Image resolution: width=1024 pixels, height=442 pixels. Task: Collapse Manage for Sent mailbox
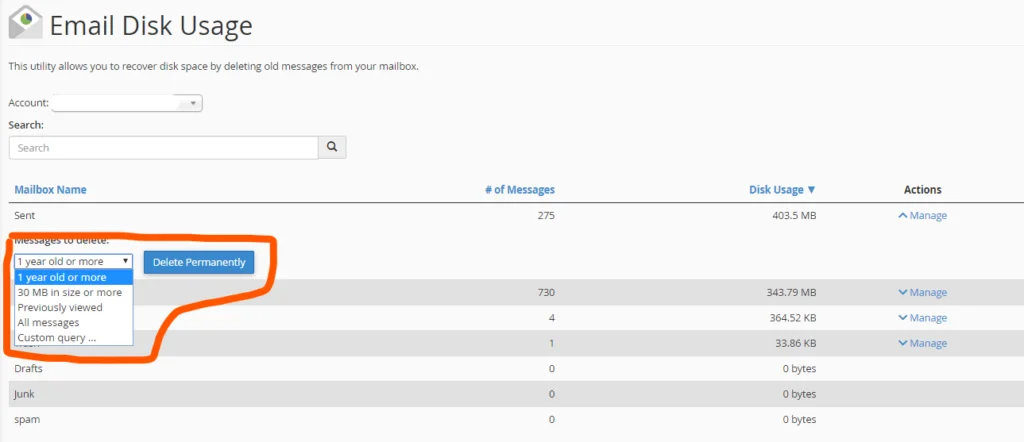coord(922,216)
